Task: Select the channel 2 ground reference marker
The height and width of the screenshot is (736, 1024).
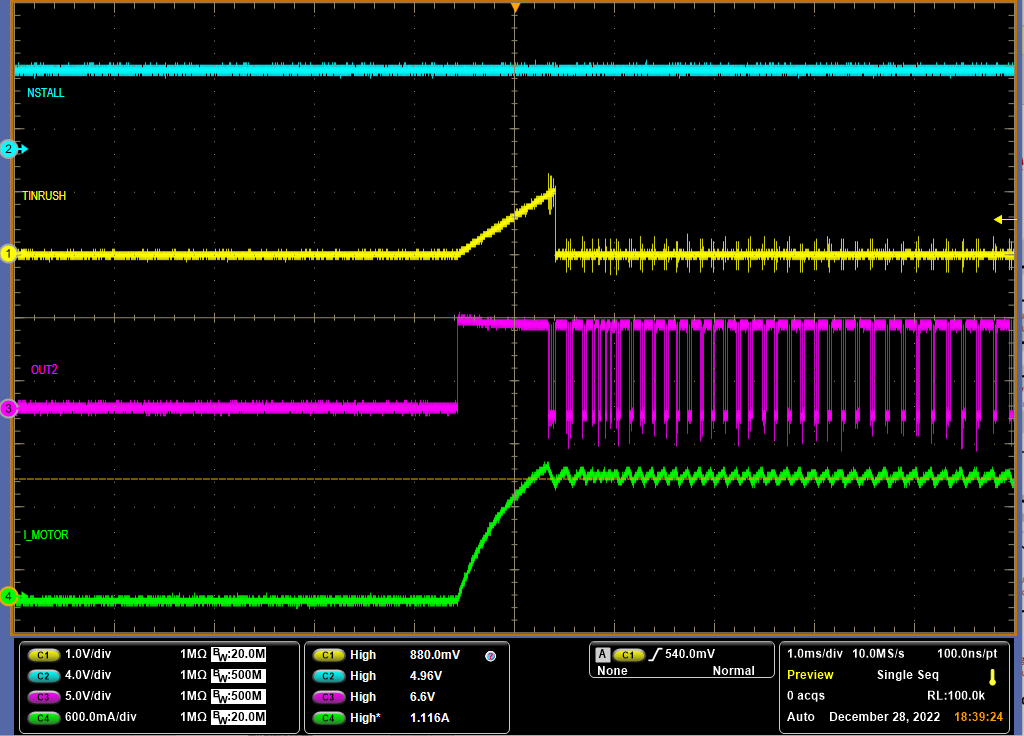Action: [8, 148]
